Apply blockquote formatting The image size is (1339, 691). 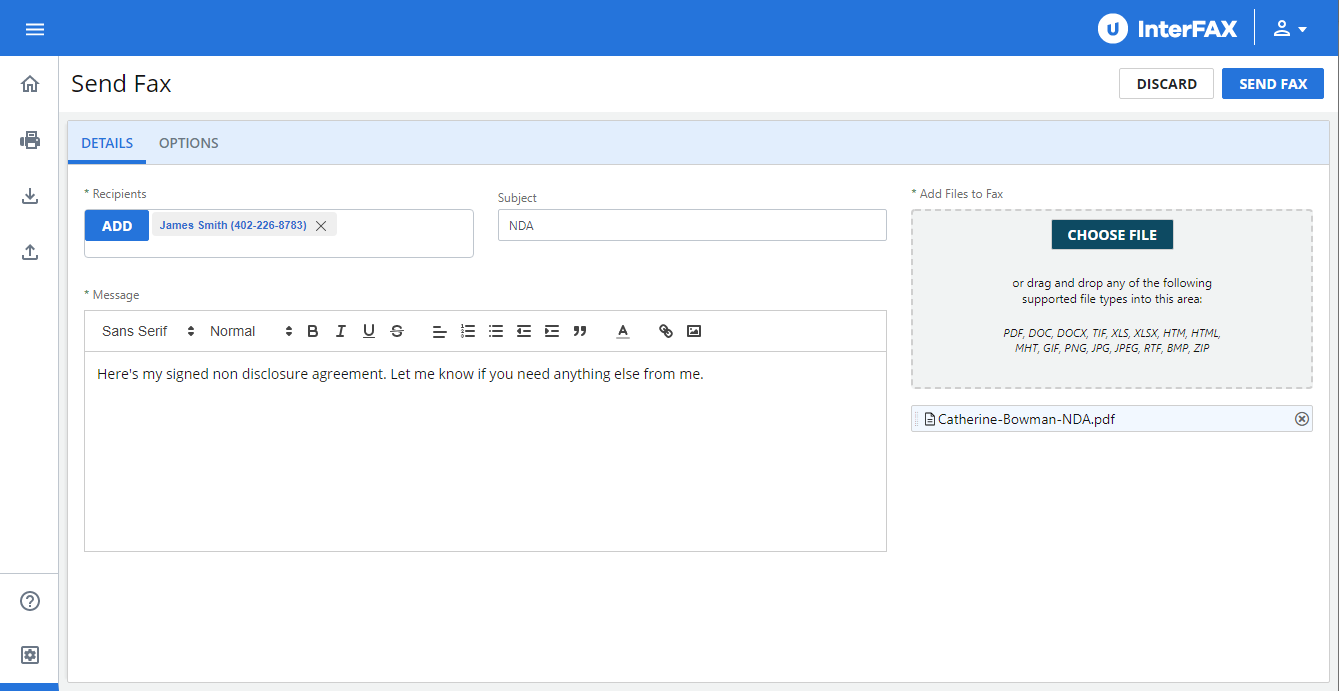(580, 331)
